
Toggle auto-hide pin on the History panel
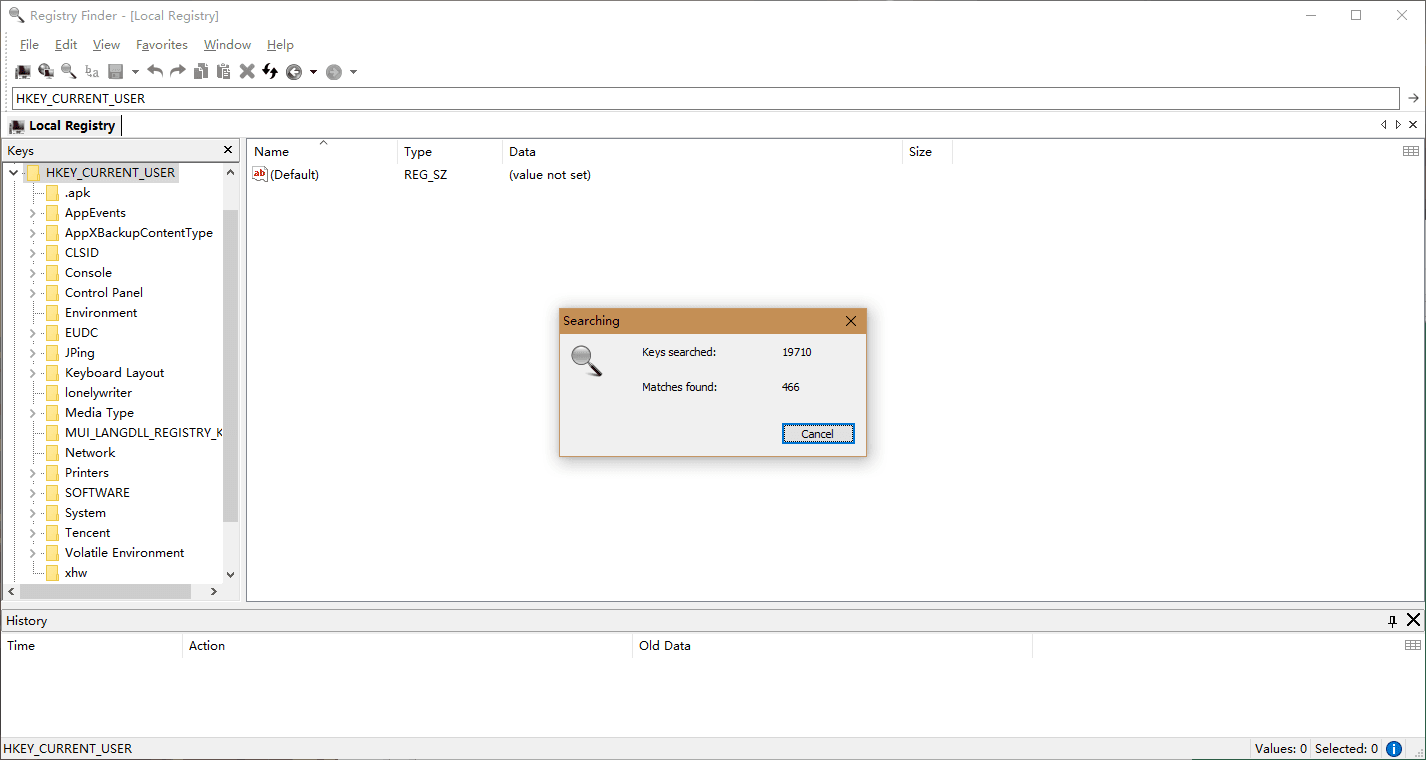[1392, 620]
